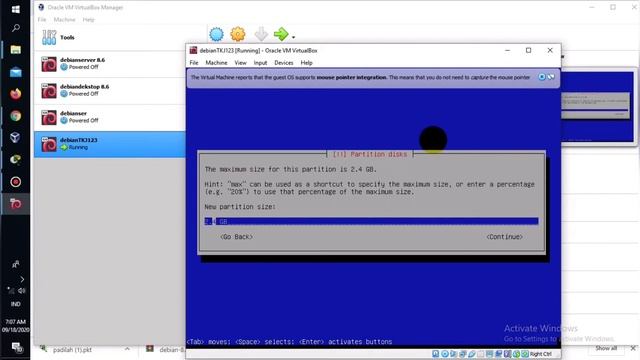Open Windows search from the taskbar
Screen dimensions: 640x360
tap(16, 28)
